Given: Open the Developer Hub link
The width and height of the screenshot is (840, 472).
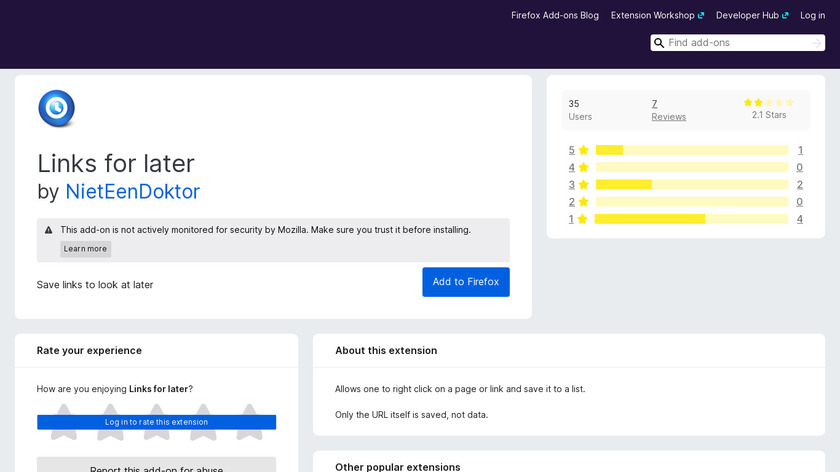Looking at the screenshot, I should point(752,15).
